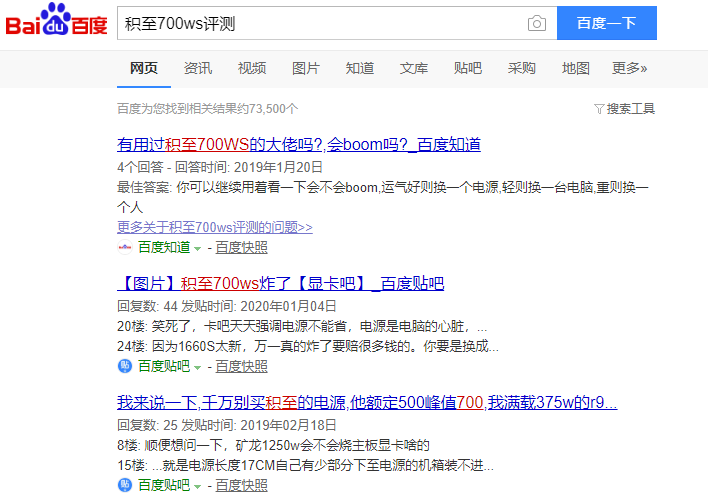
Task: Open the 贴吧 tab
Action: (467, 68)
